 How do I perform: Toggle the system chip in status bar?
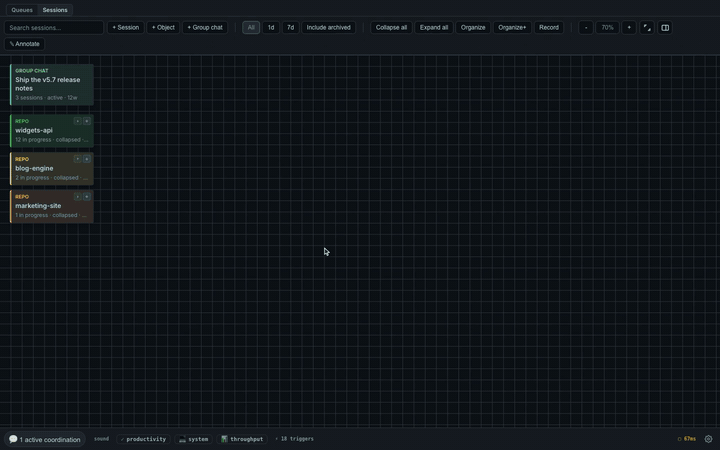[194, 439]
